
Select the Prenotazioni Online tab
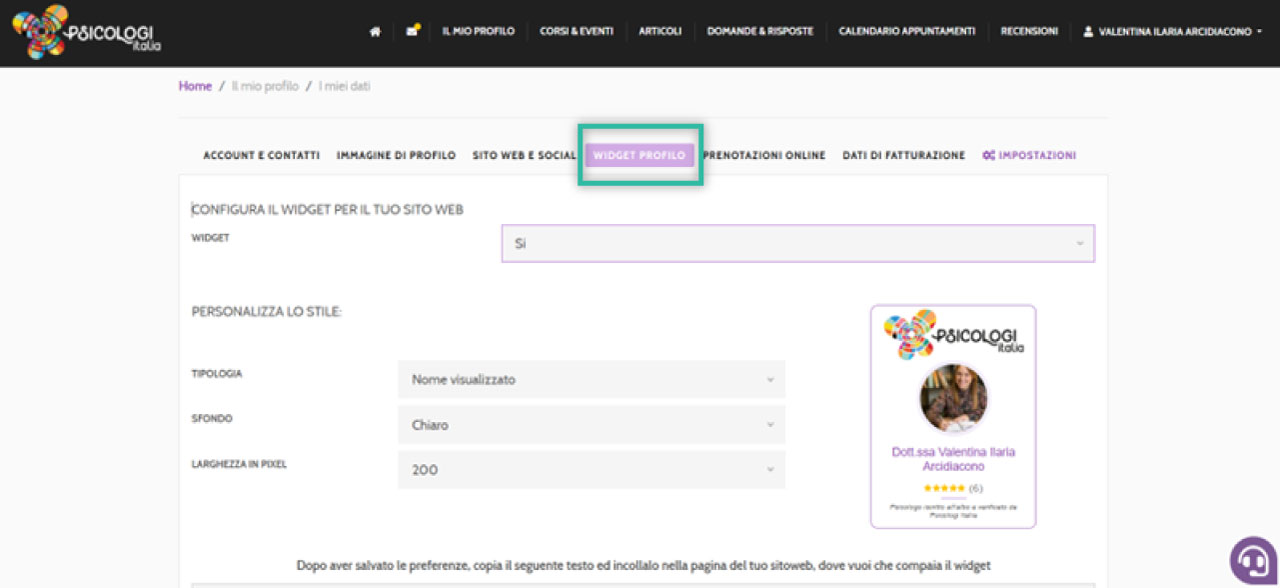764,156
